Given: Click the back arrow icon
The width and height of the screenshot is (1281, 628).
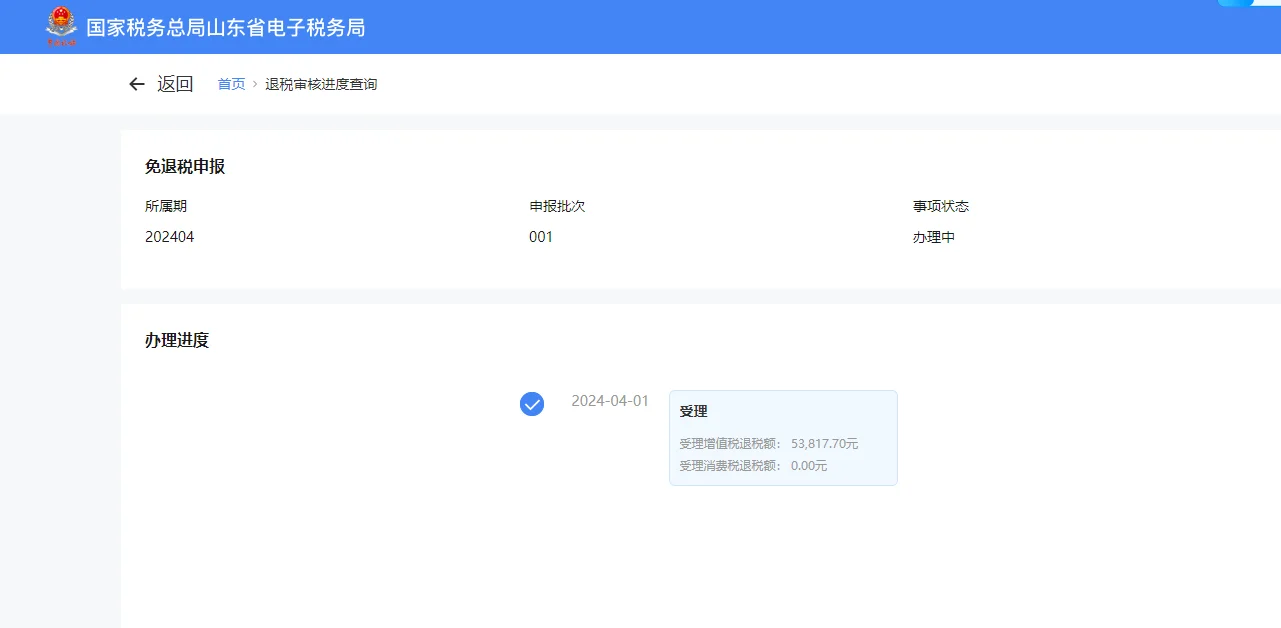Looking at the screenshot, I should coord(137,84).
